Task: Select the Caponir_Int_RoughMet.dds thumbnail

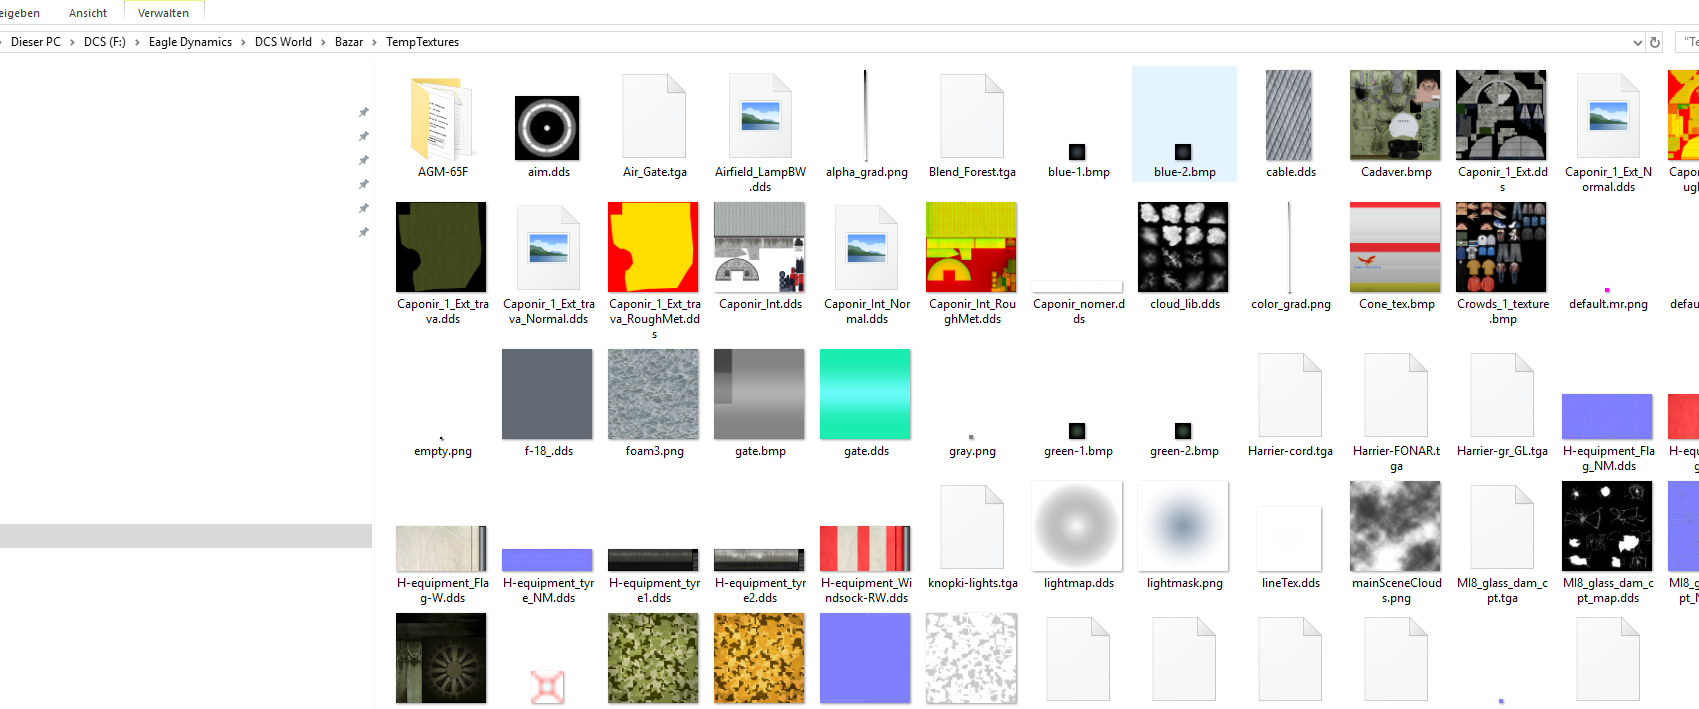Action: [971, 247]
